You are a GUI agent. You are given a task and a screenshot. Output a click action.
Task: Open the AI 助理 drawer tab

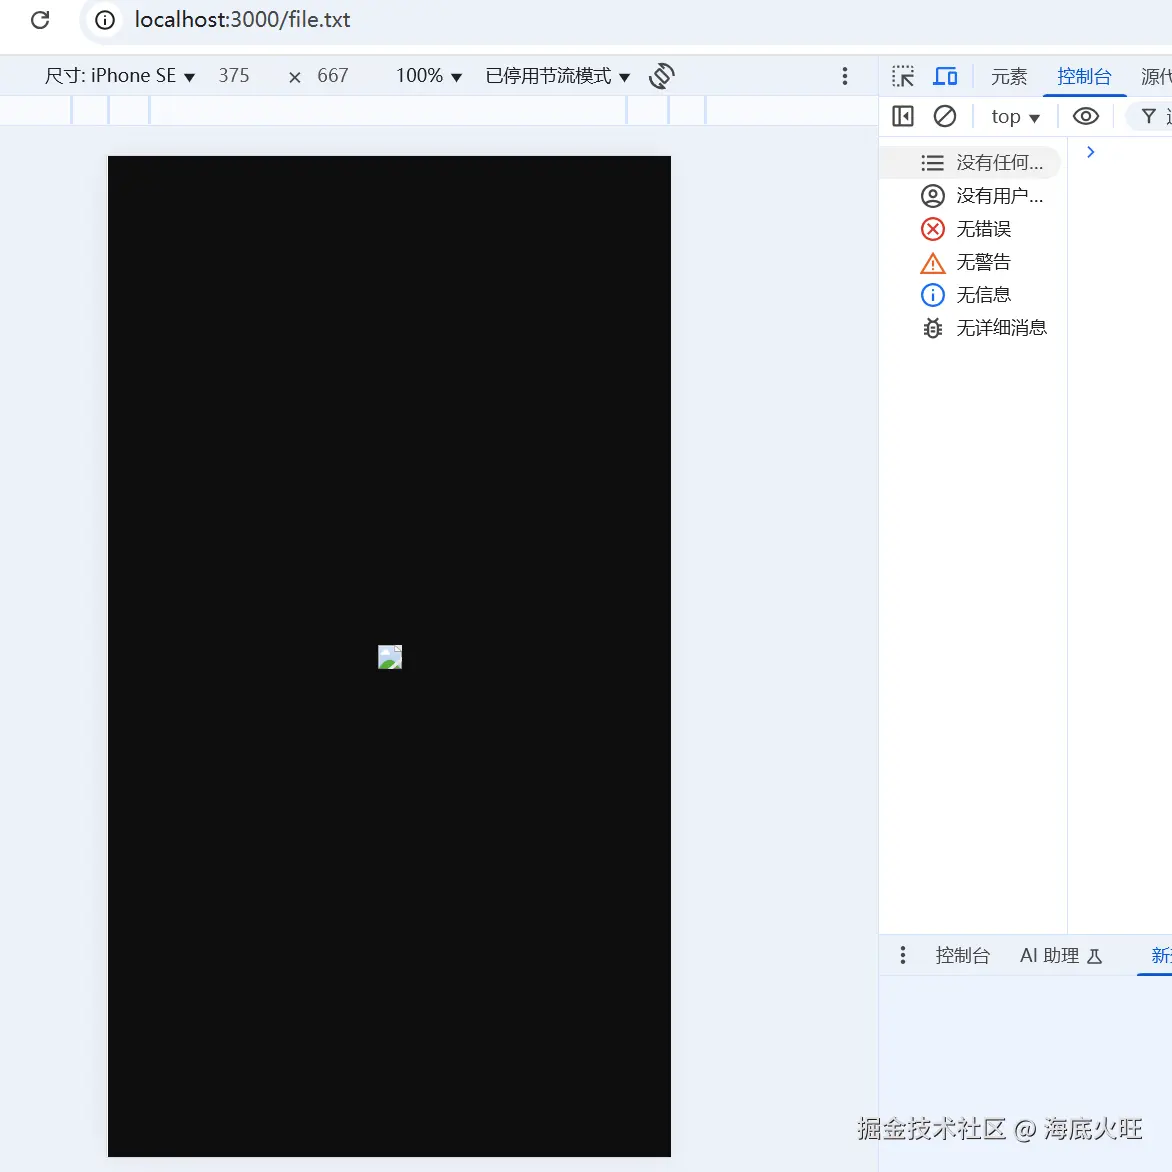[x=1061, y=955]
